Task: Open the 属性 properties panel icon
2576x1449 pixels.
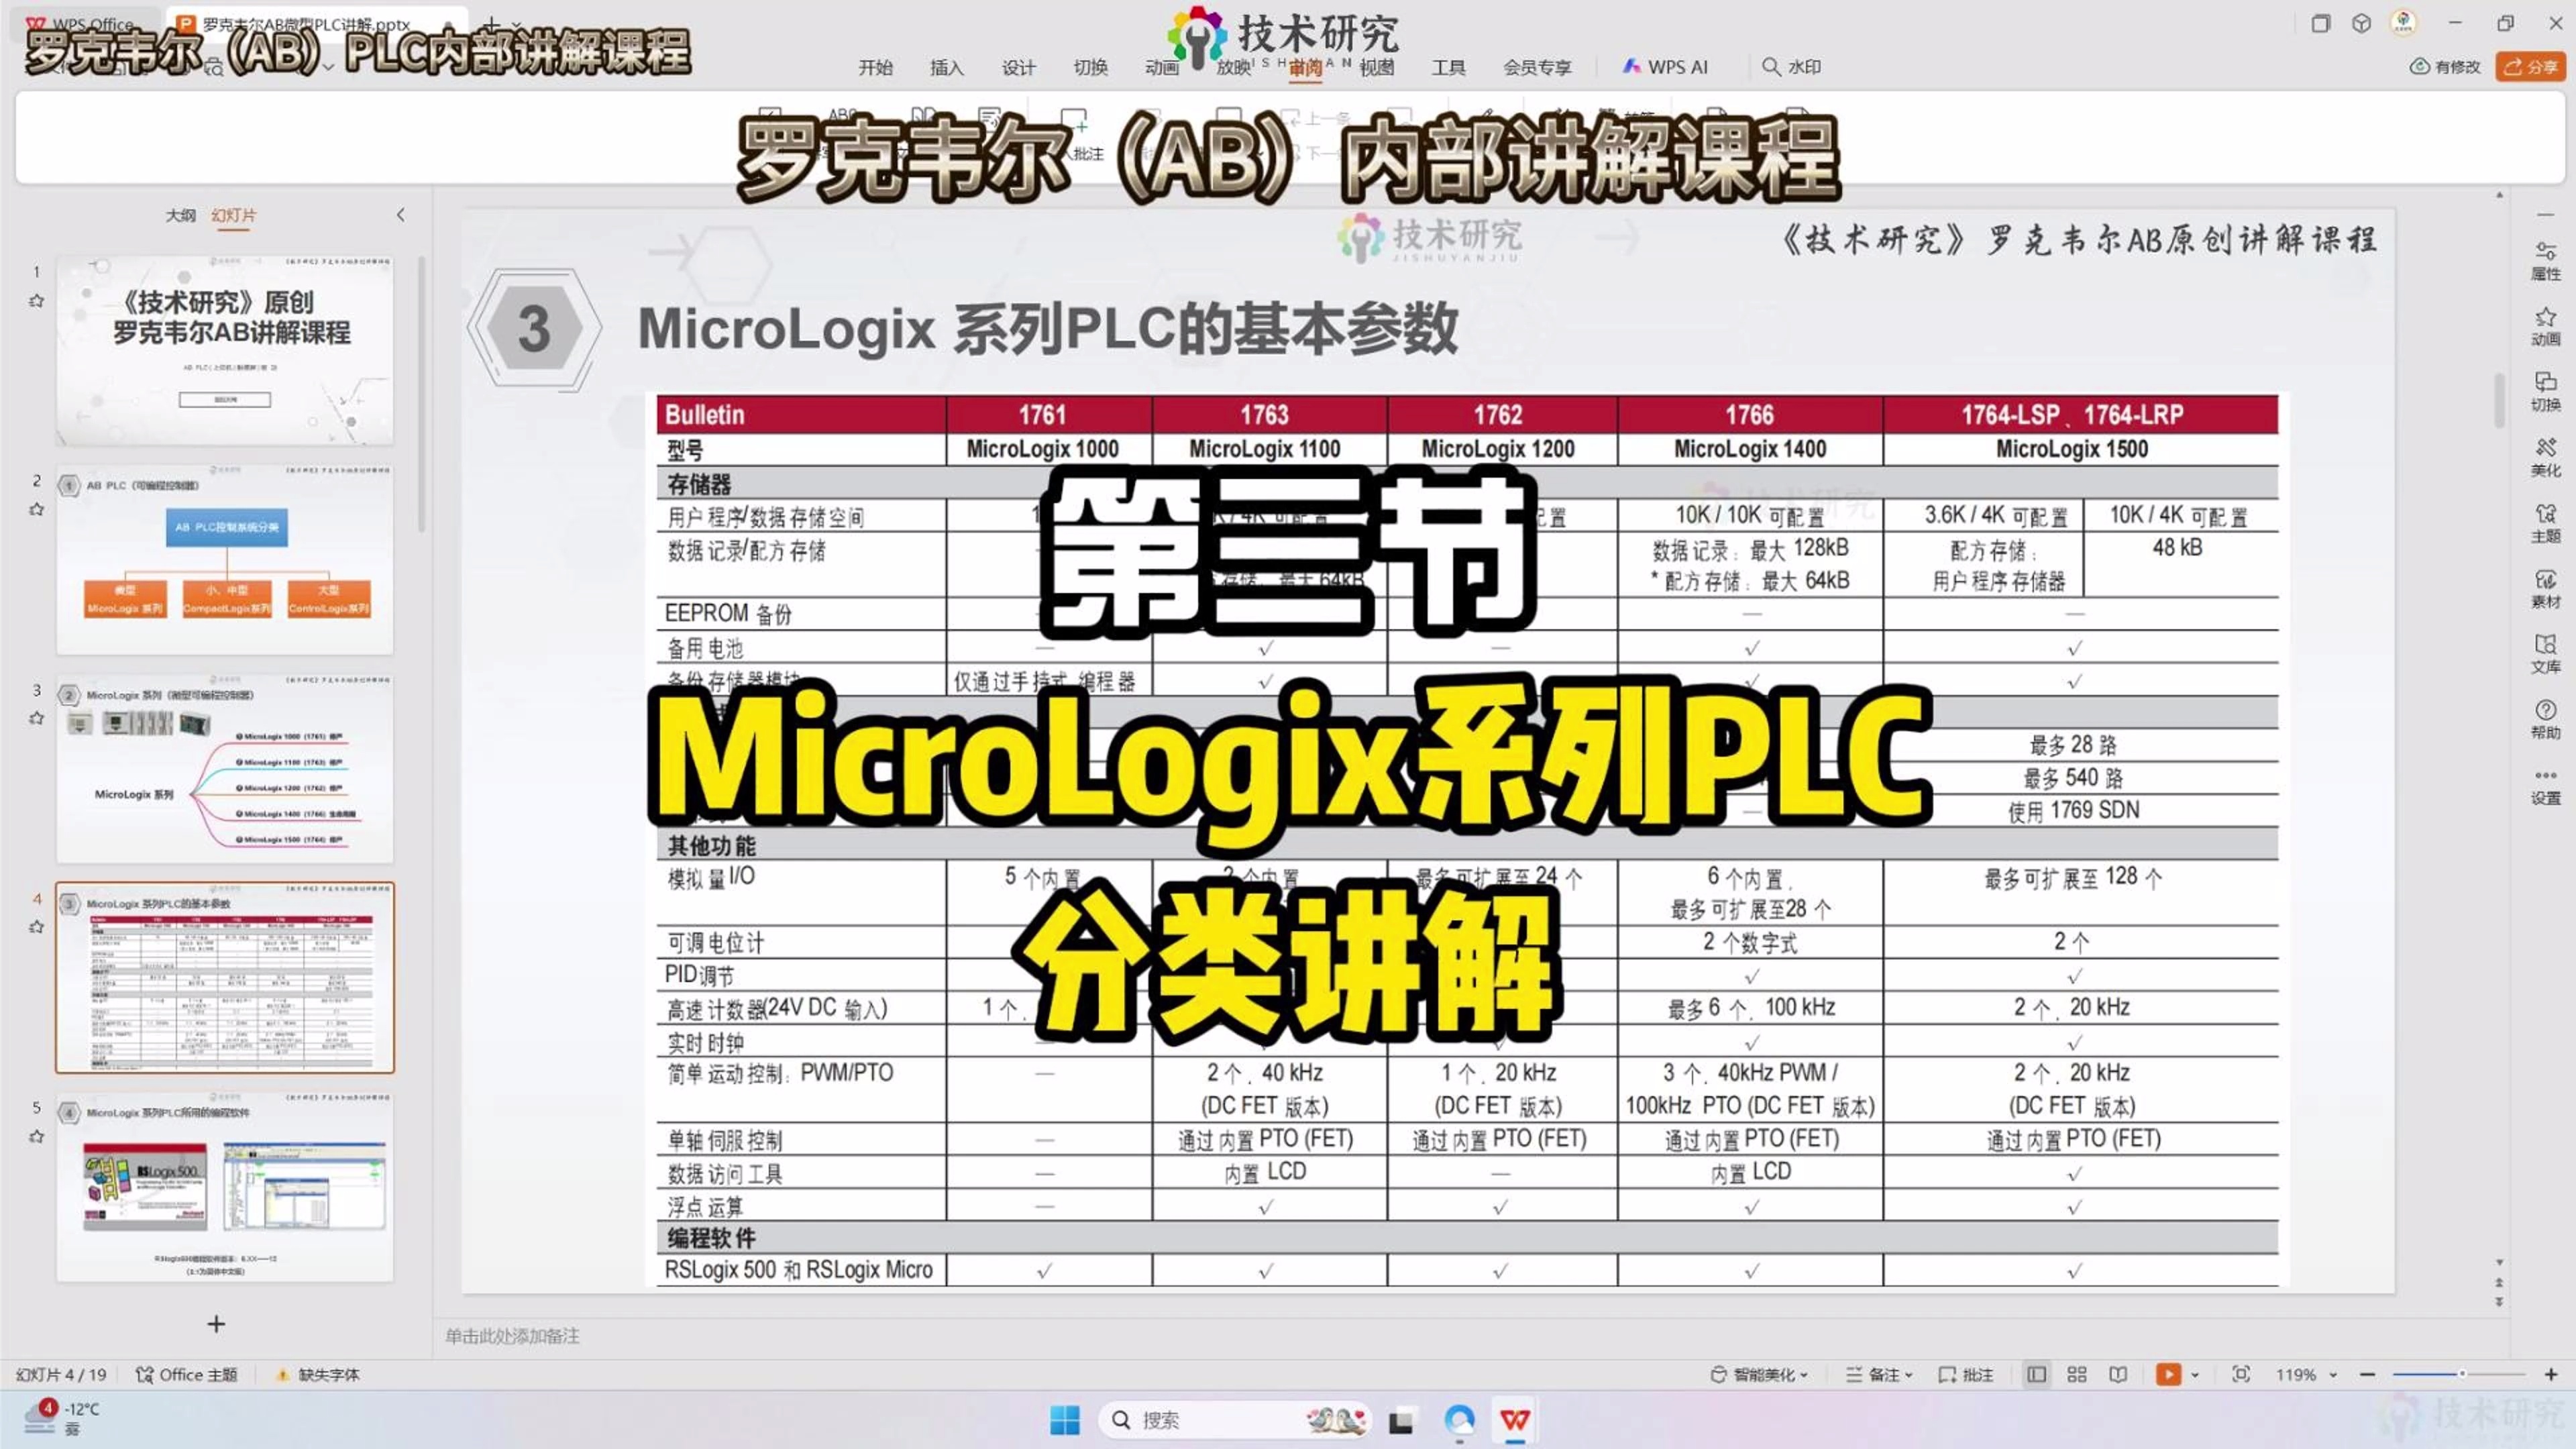Action: (2545, 259)
